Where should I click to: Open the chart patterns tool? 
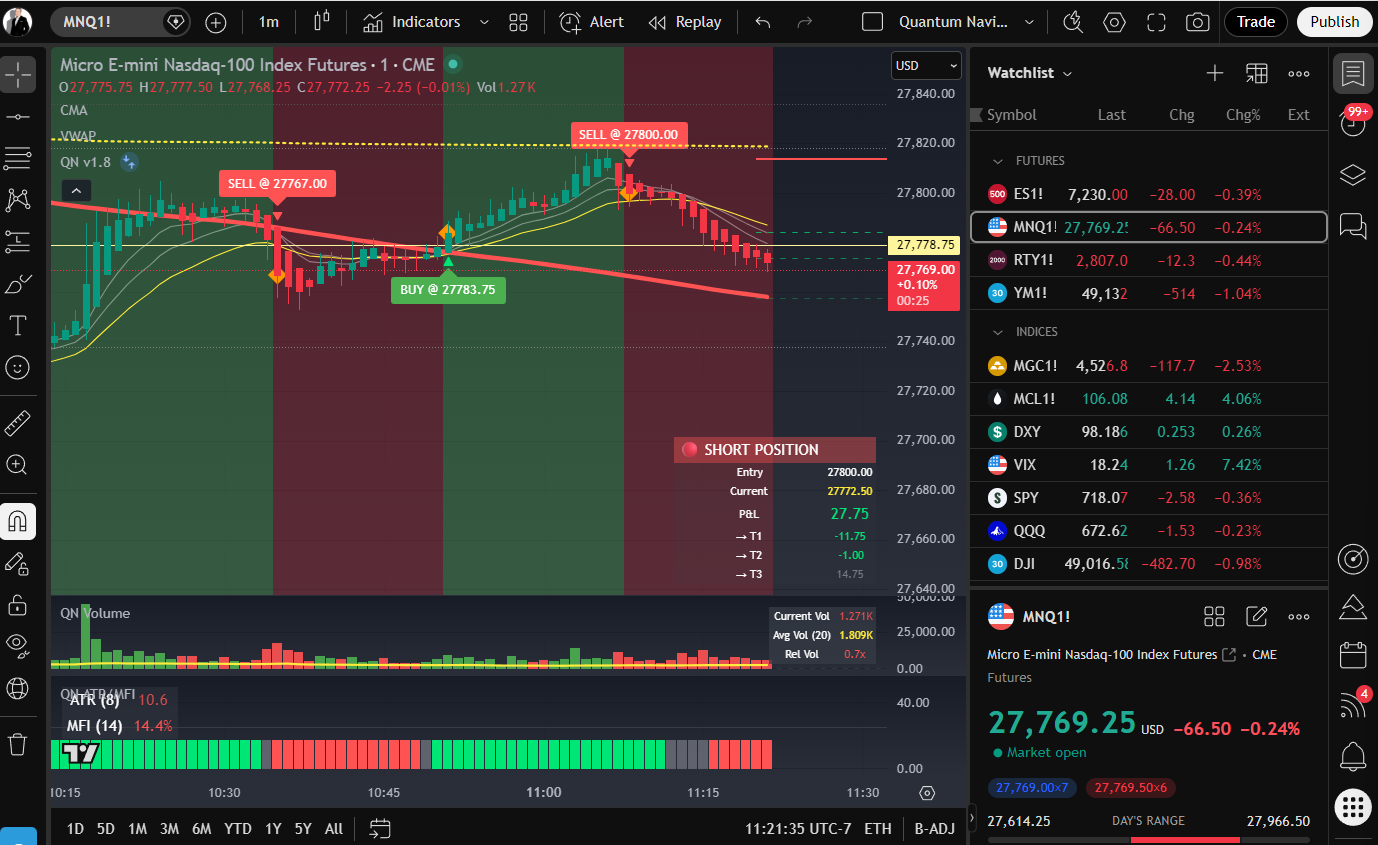[18, 200]
